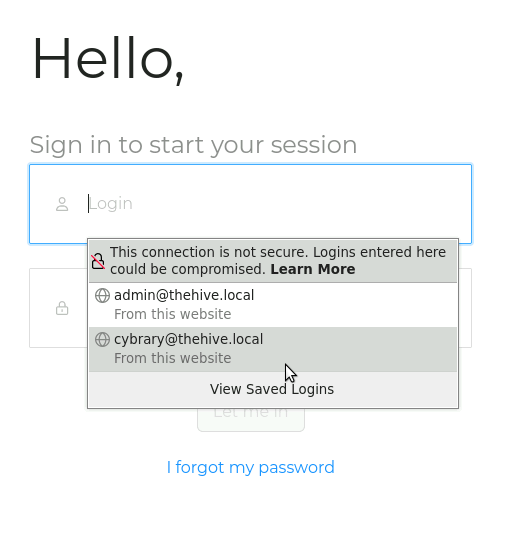Click the globe icon beside cybrary@thehive.local

pyautogui.click(x=102, y=340)
